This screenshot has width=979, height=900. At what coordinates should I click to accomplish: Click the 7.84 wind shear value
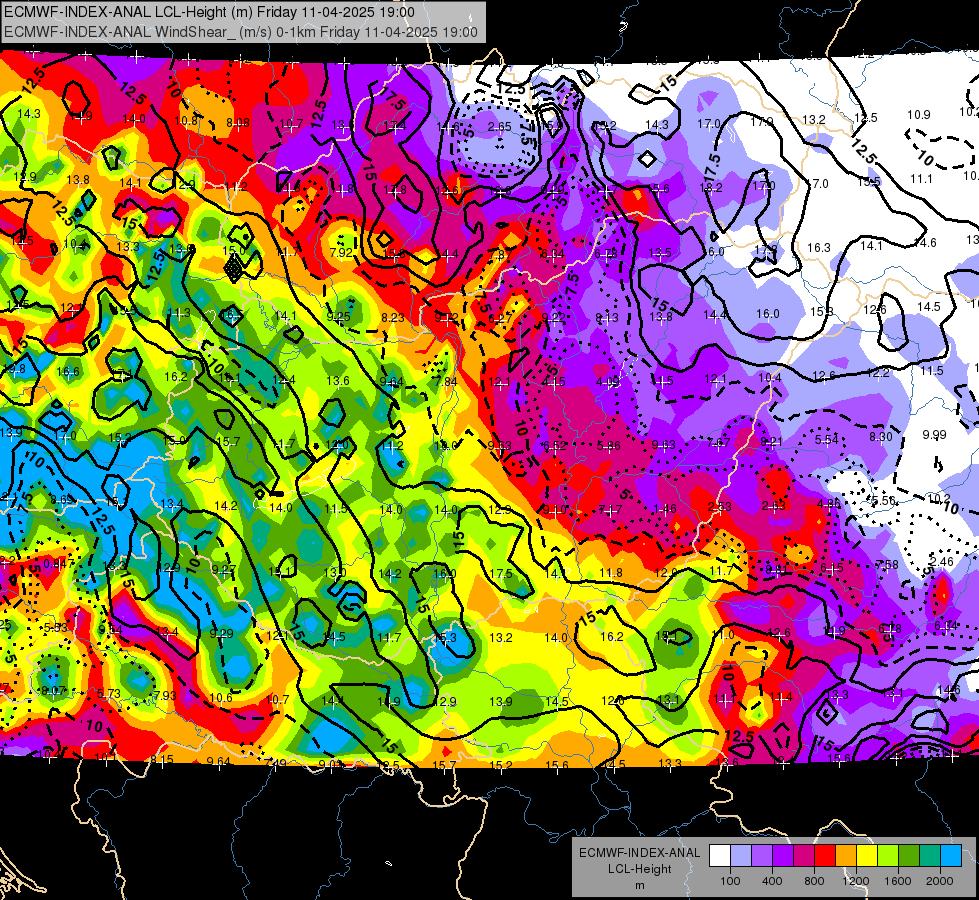[446, 382]
